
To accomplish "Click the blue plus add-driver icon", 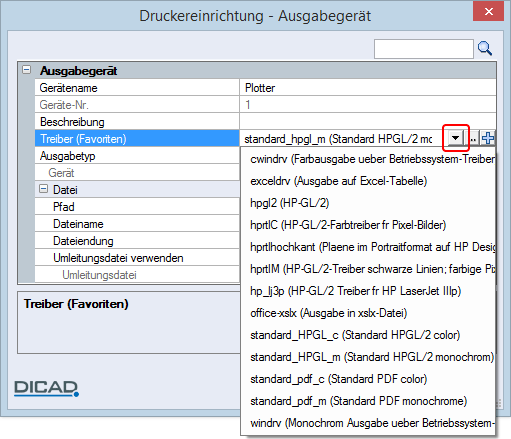I will point(488,138).
